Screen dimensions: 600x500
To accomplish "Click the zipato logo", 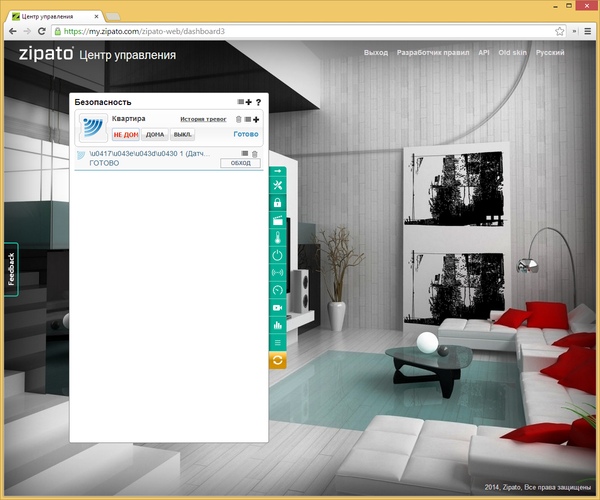I will coord(46,54).
